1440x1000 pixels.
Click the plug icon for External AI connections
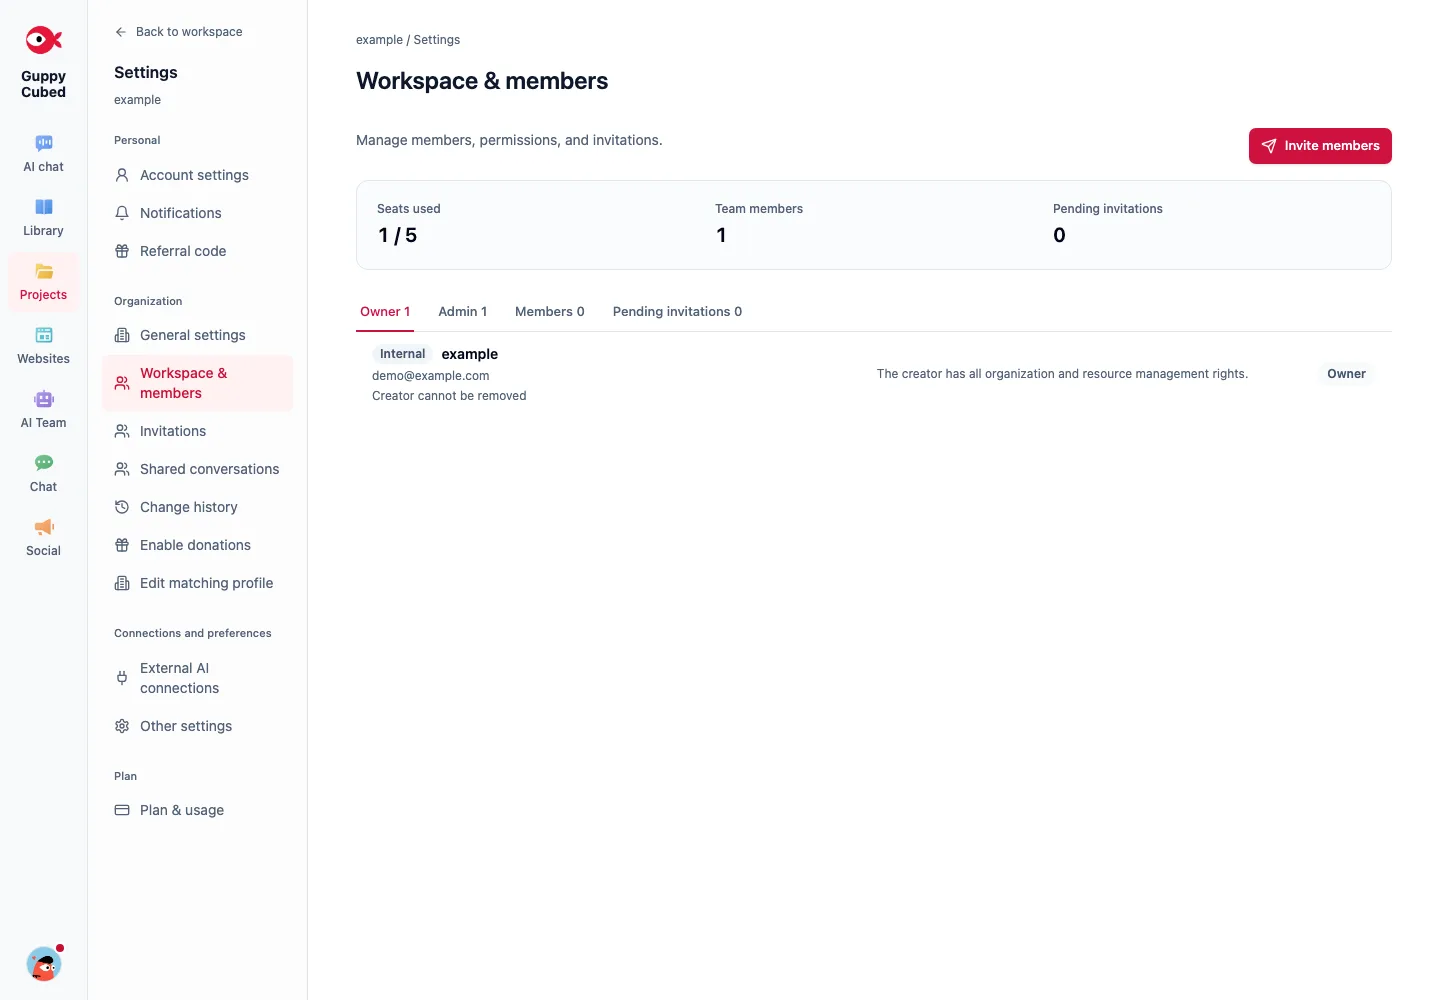[x=122, y=678]
